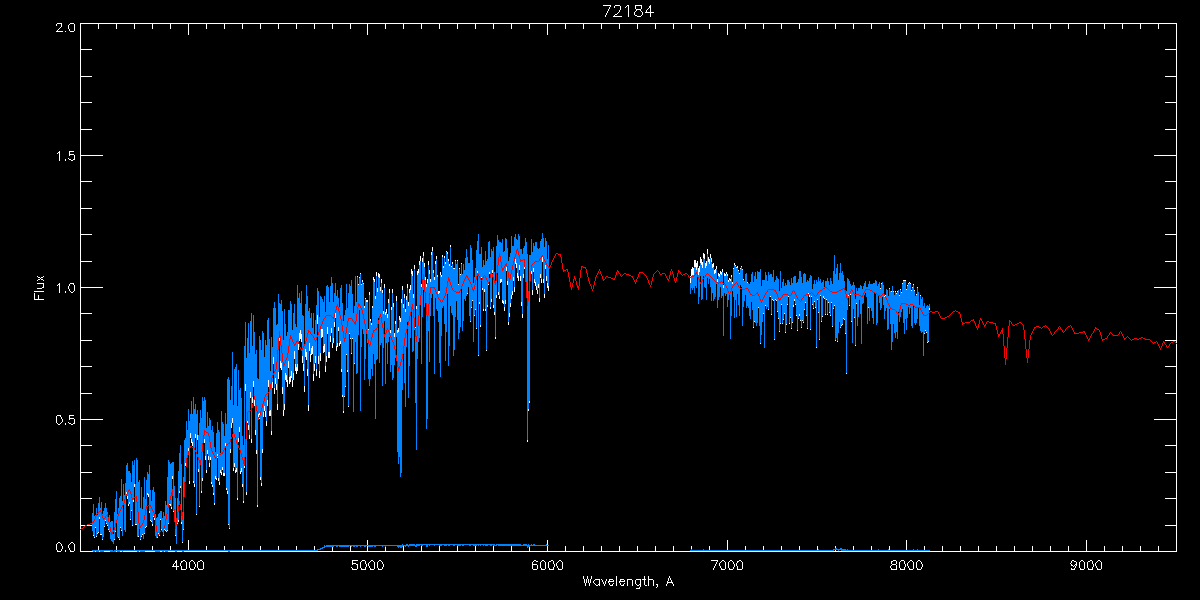Click the 5000 x-axis tick label
Viewport: 1200px width, 600px height.
click(368, 565)
